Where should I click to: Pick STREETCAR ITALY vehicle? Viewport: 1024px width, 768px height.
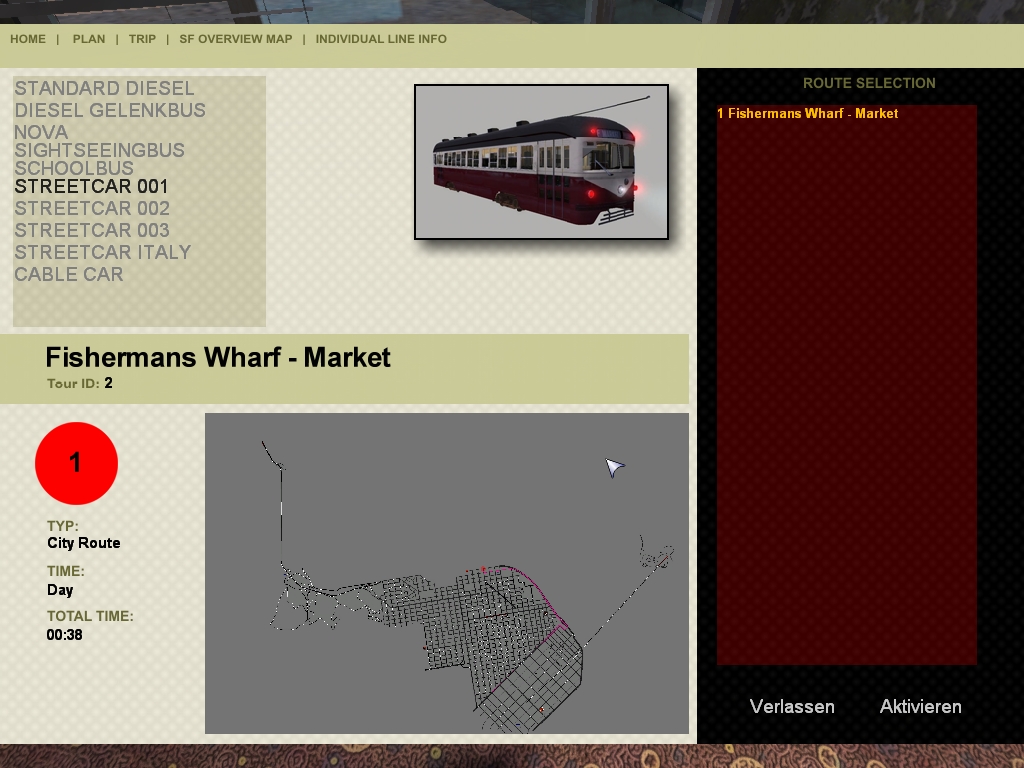point(103,252)
